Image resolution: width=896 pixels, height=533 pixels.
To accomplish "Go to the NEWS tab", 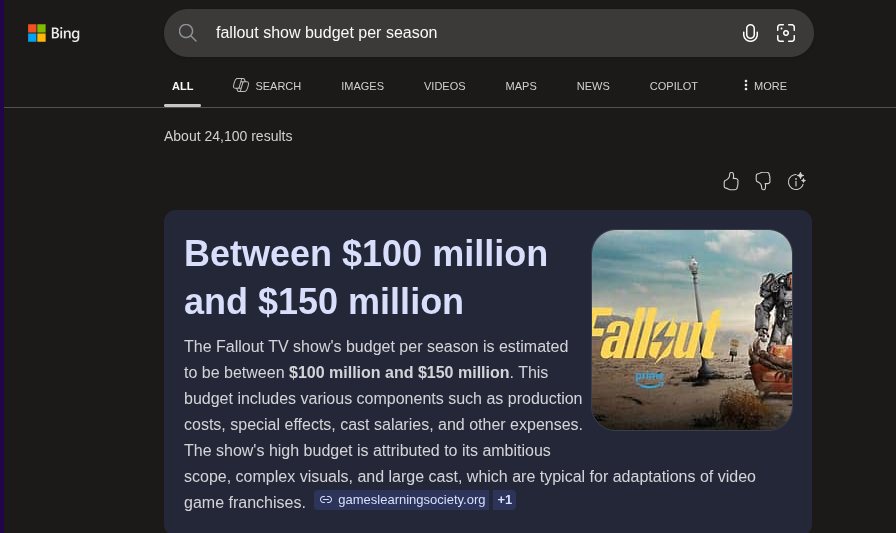I will point(593,86).
